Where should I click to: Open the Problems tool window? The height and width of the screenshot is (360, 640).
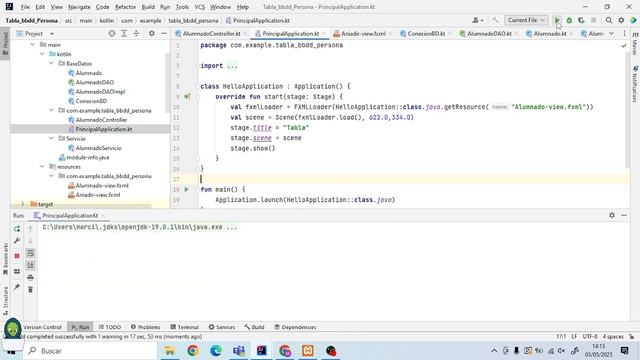click(145, 327)
